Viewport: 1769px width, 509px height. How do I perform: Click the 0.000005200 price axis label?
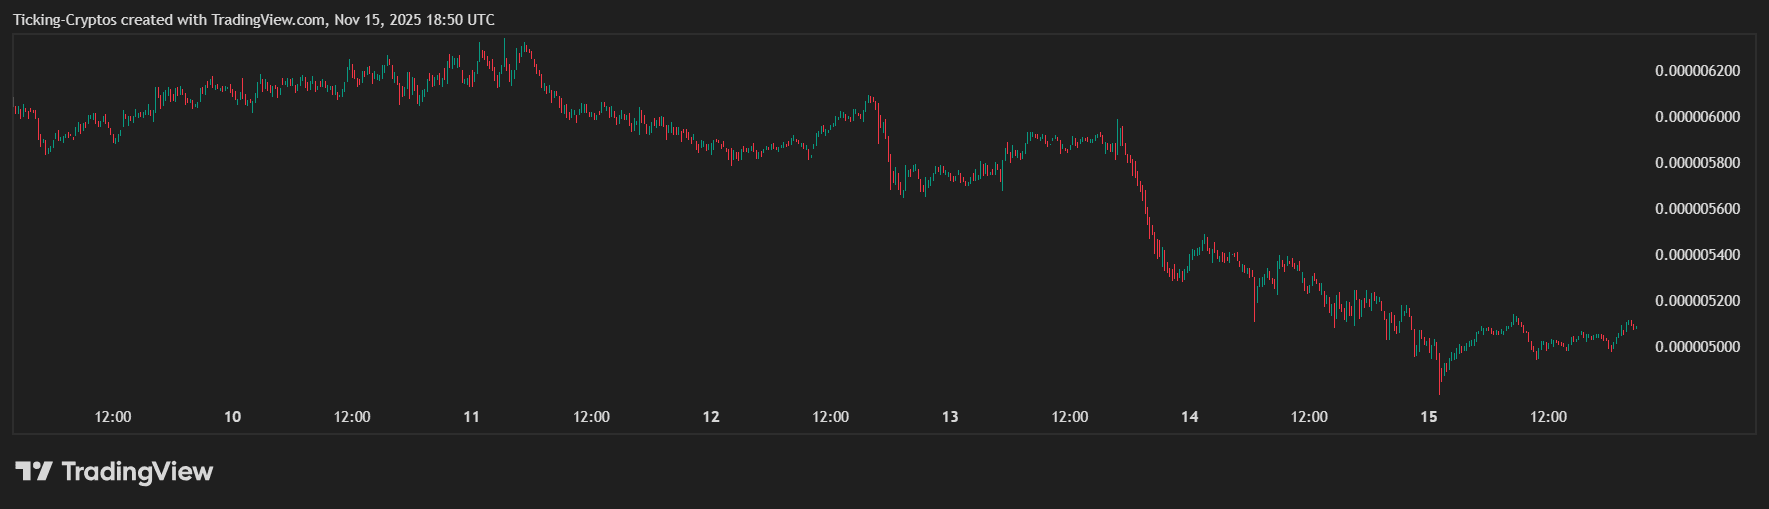pyautogui.click(x=1697, y=301)
